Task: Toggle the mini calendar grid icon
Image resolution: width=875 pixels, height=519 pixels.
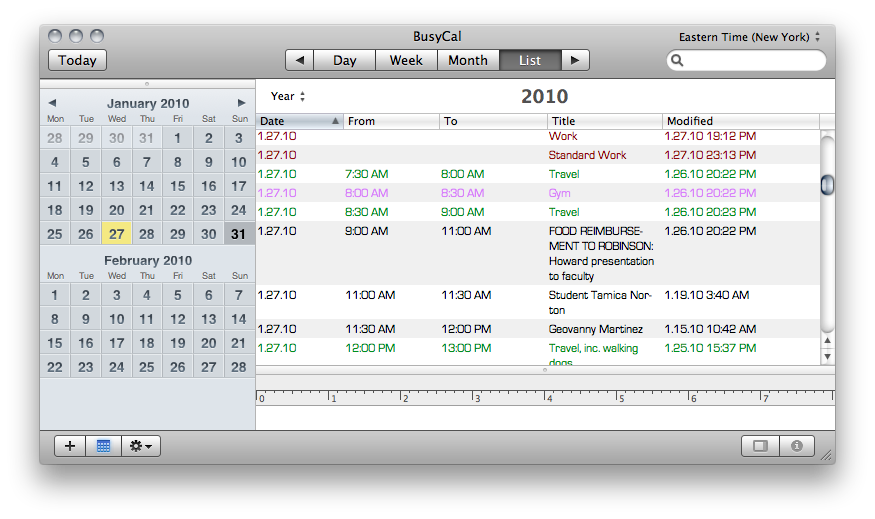Action: (x=103, y=446)
